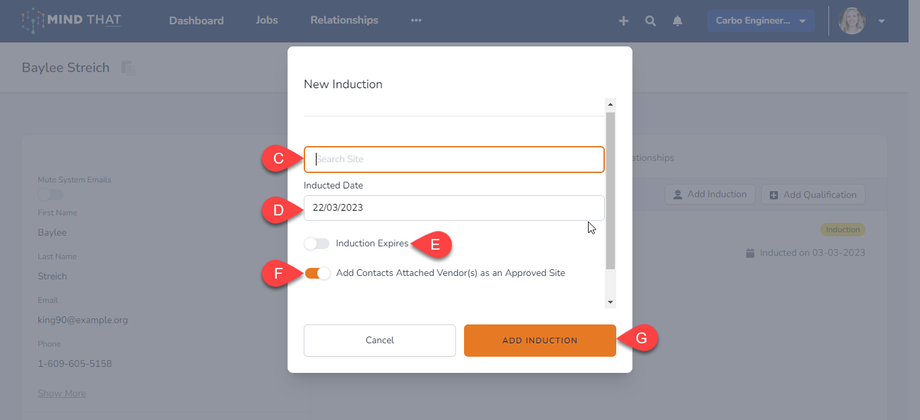This screenshot has height=420, width=920.
Task: Go to the Dashboard menu
Action: click(x=196, y=20)
